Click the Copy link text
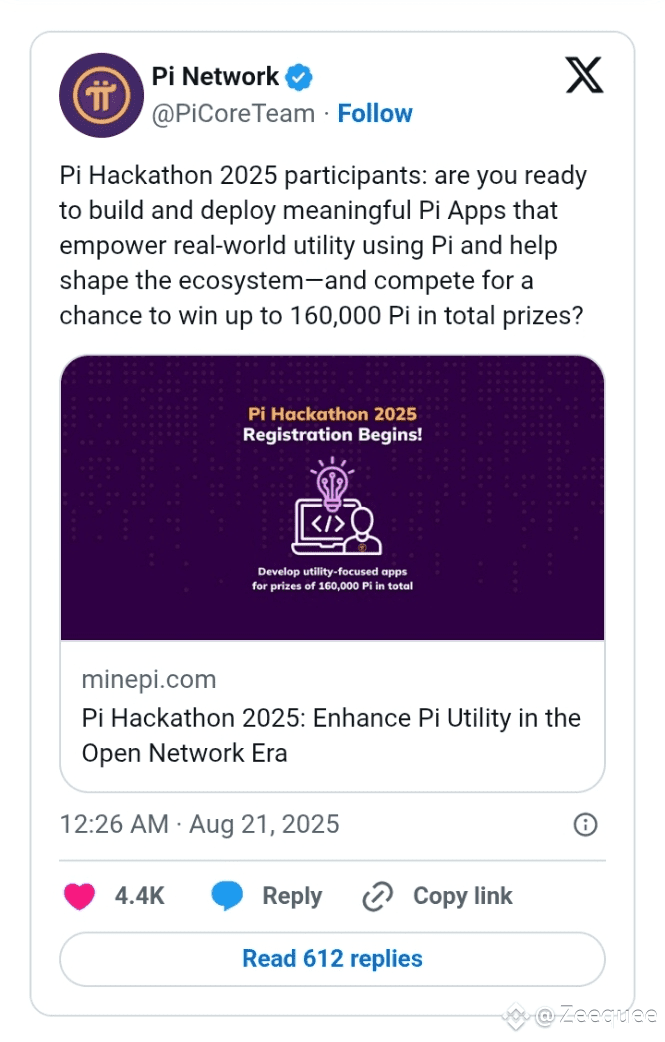 [x=462, y=896]
